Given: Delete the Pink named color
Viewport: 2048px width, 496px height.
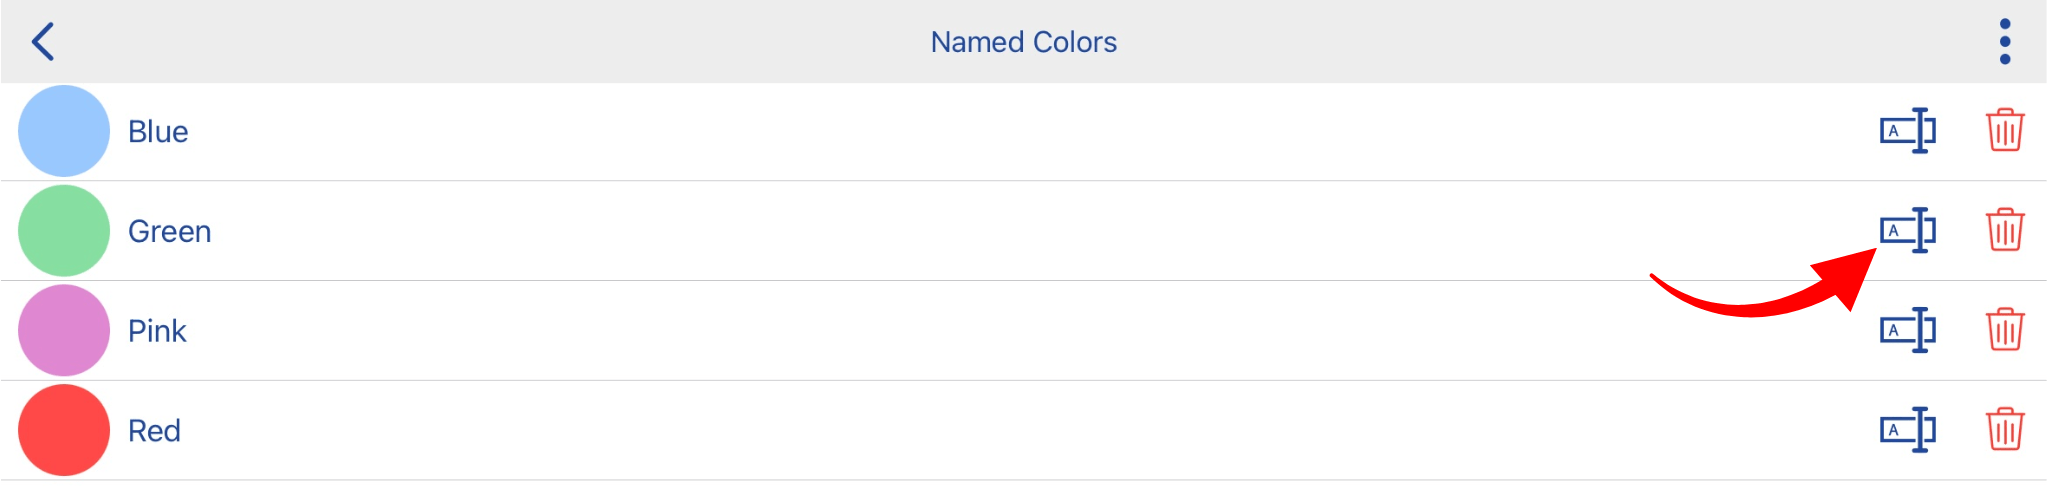Looking at the screenshot, I should tap(2005, 331).
